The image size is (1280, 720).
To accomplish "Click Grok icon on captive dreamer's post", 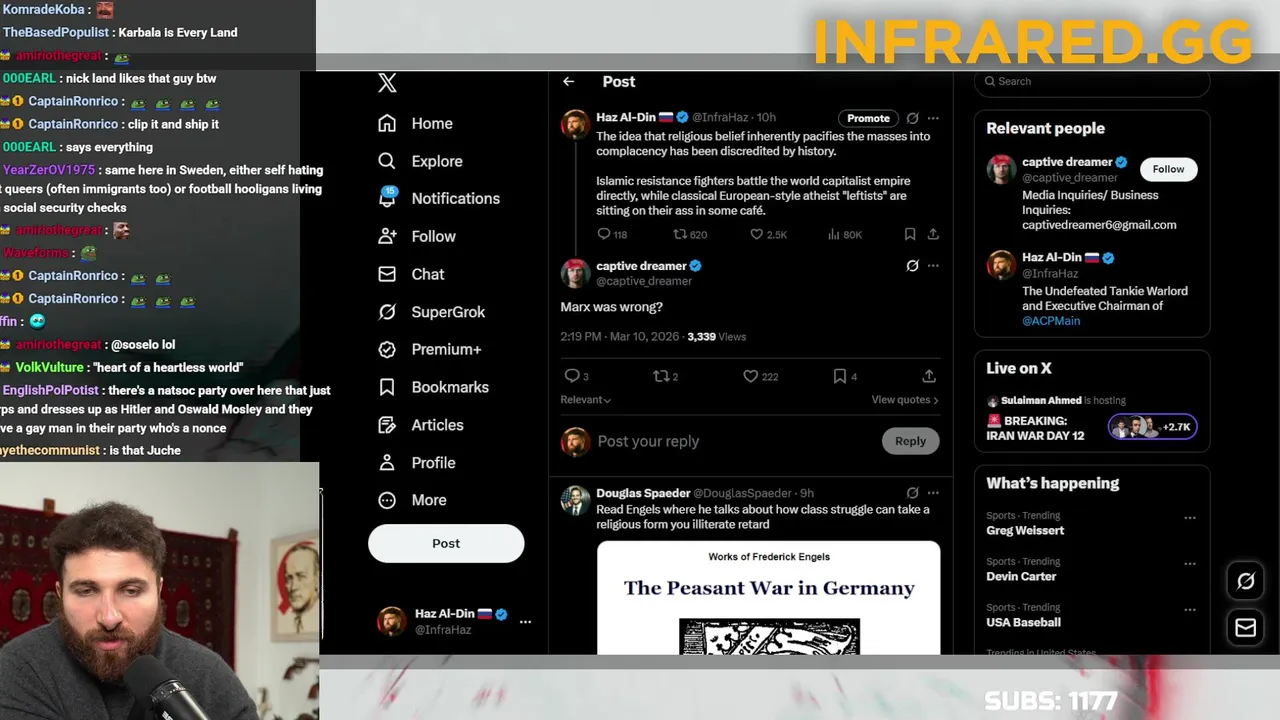I will click(x=912, y=266).
